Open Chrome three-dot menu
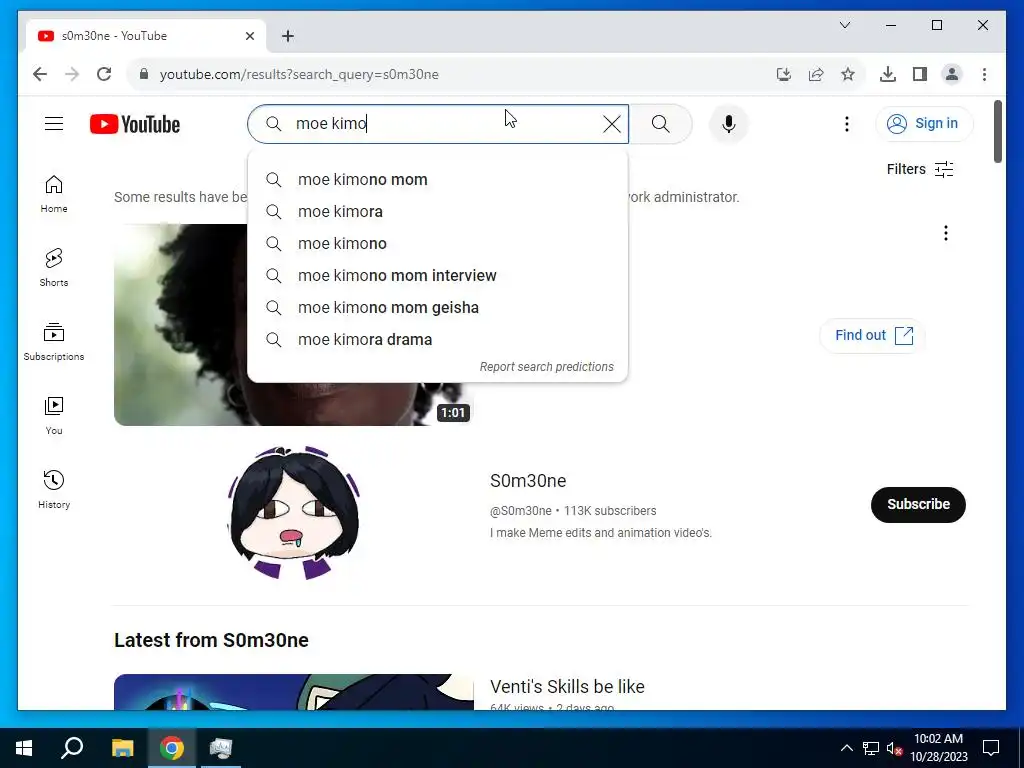 pos(984,74)
